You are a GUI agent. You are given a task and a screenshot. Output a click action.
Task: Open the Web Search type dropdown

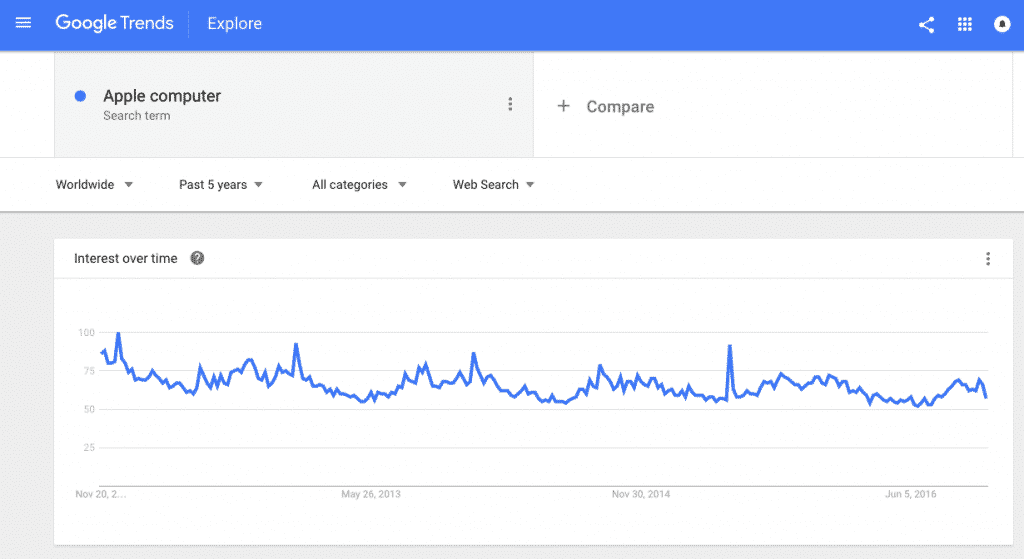tap(493, 185)
